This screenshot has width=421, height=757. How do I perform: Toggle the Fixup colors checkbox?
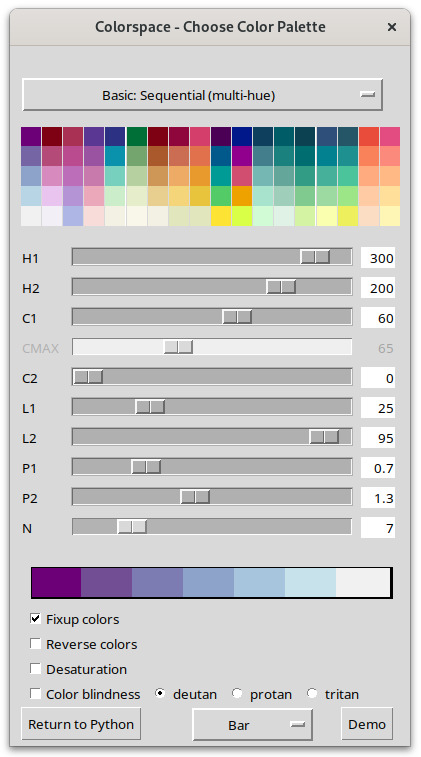pyautogui.click(x=35, y=618)
